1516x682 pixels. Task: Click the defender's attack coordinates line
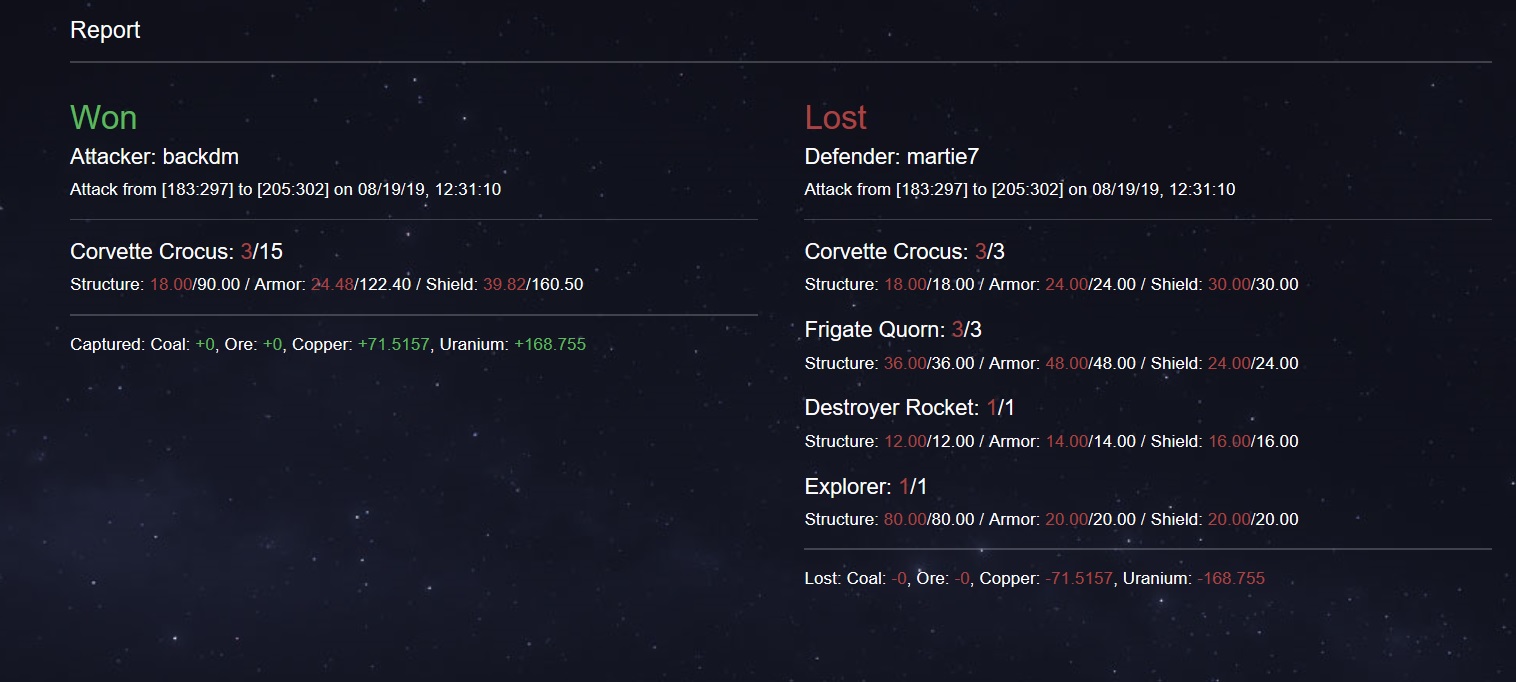tap(1020, 189)
